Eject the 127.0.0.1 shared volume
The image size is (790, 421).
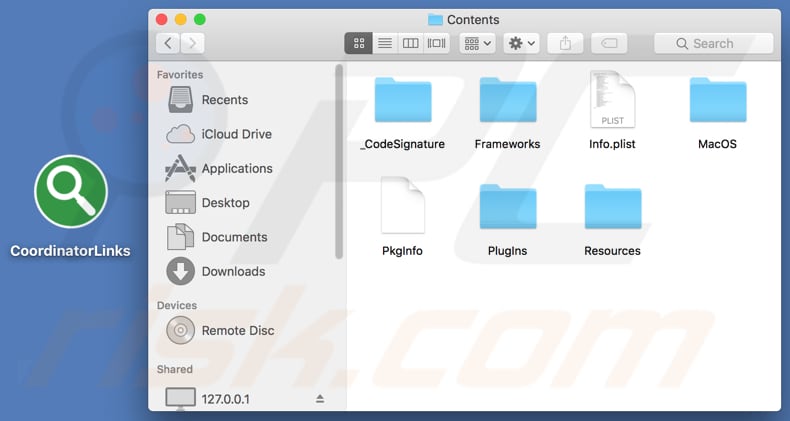coord(320,399)
